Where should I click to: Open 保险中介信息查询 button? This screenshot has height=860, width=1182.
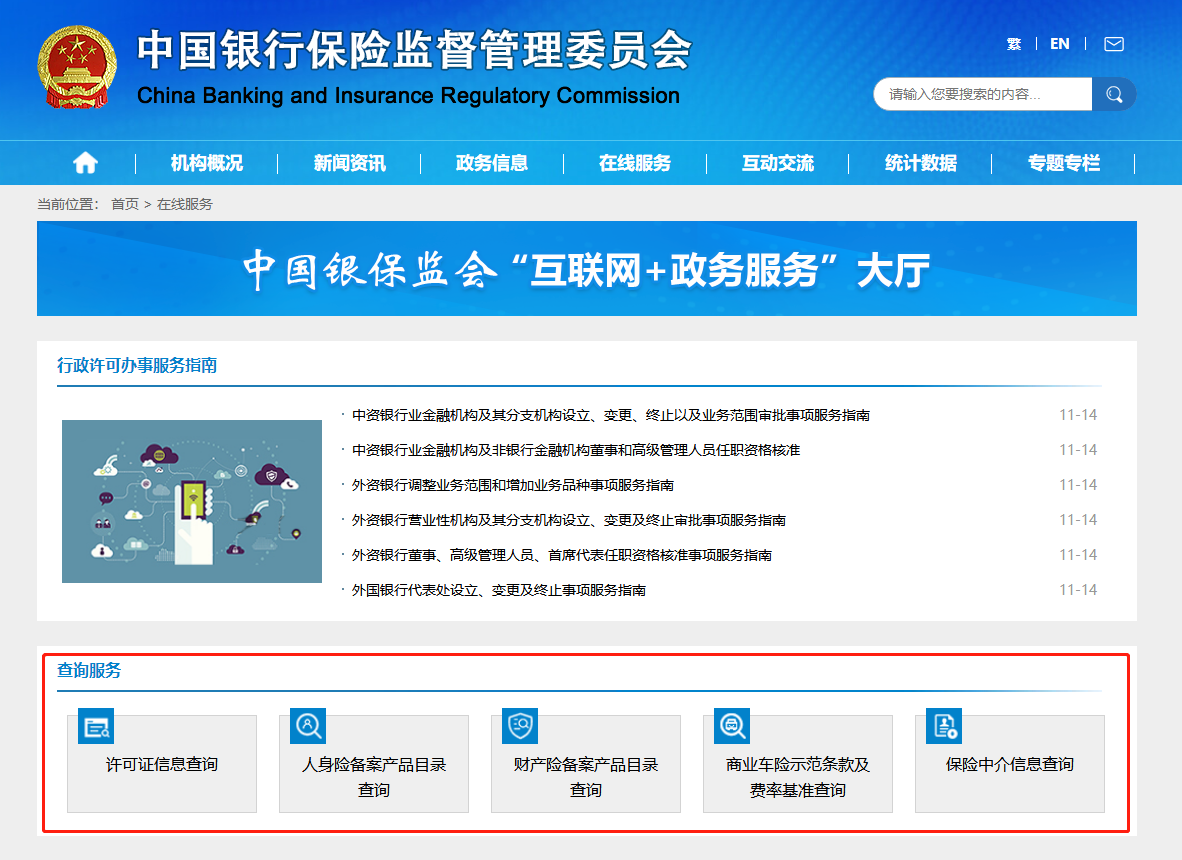point(1010,764)
